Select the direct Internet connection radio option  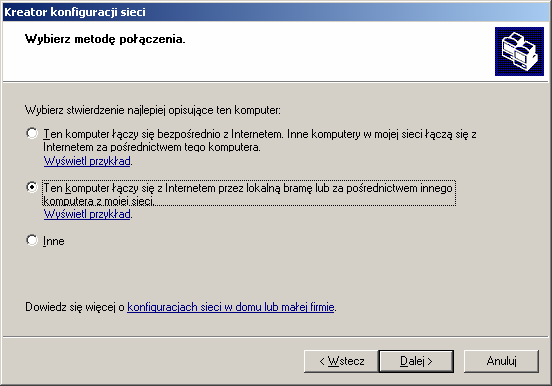click(x=32, y=133)
